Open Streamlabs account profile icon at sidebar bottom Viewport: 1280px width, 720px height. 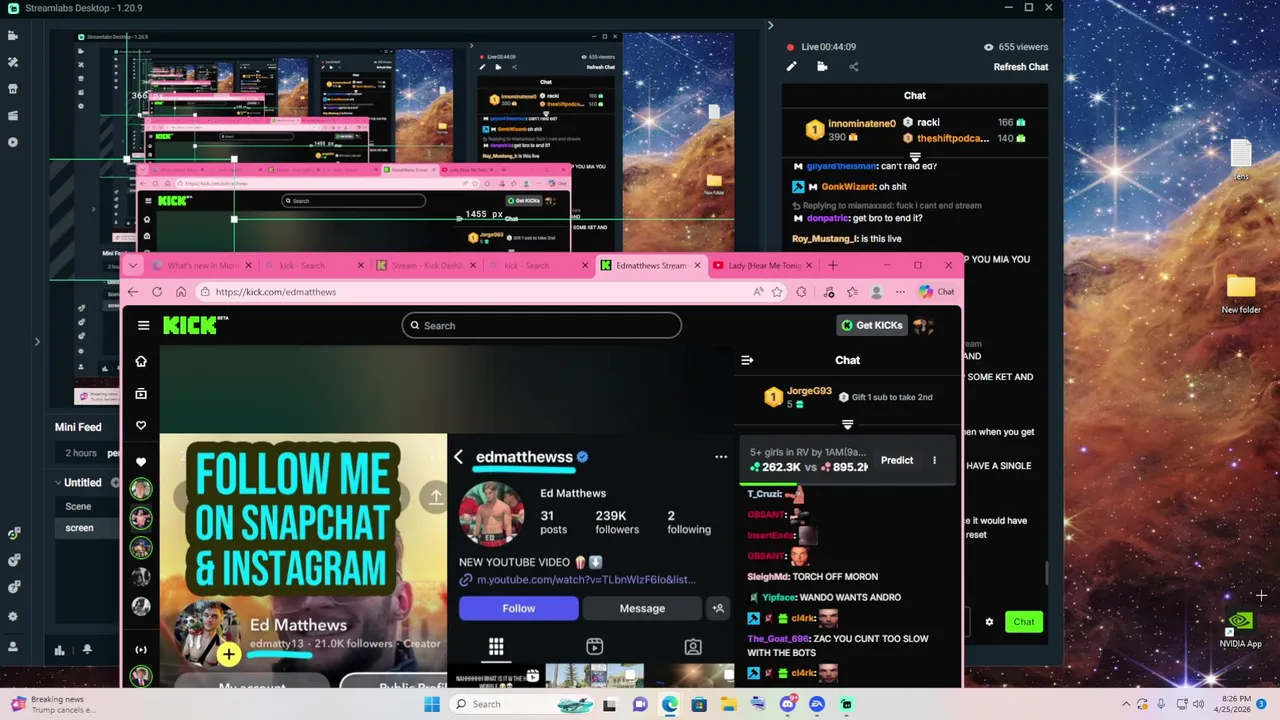[13, 646]
